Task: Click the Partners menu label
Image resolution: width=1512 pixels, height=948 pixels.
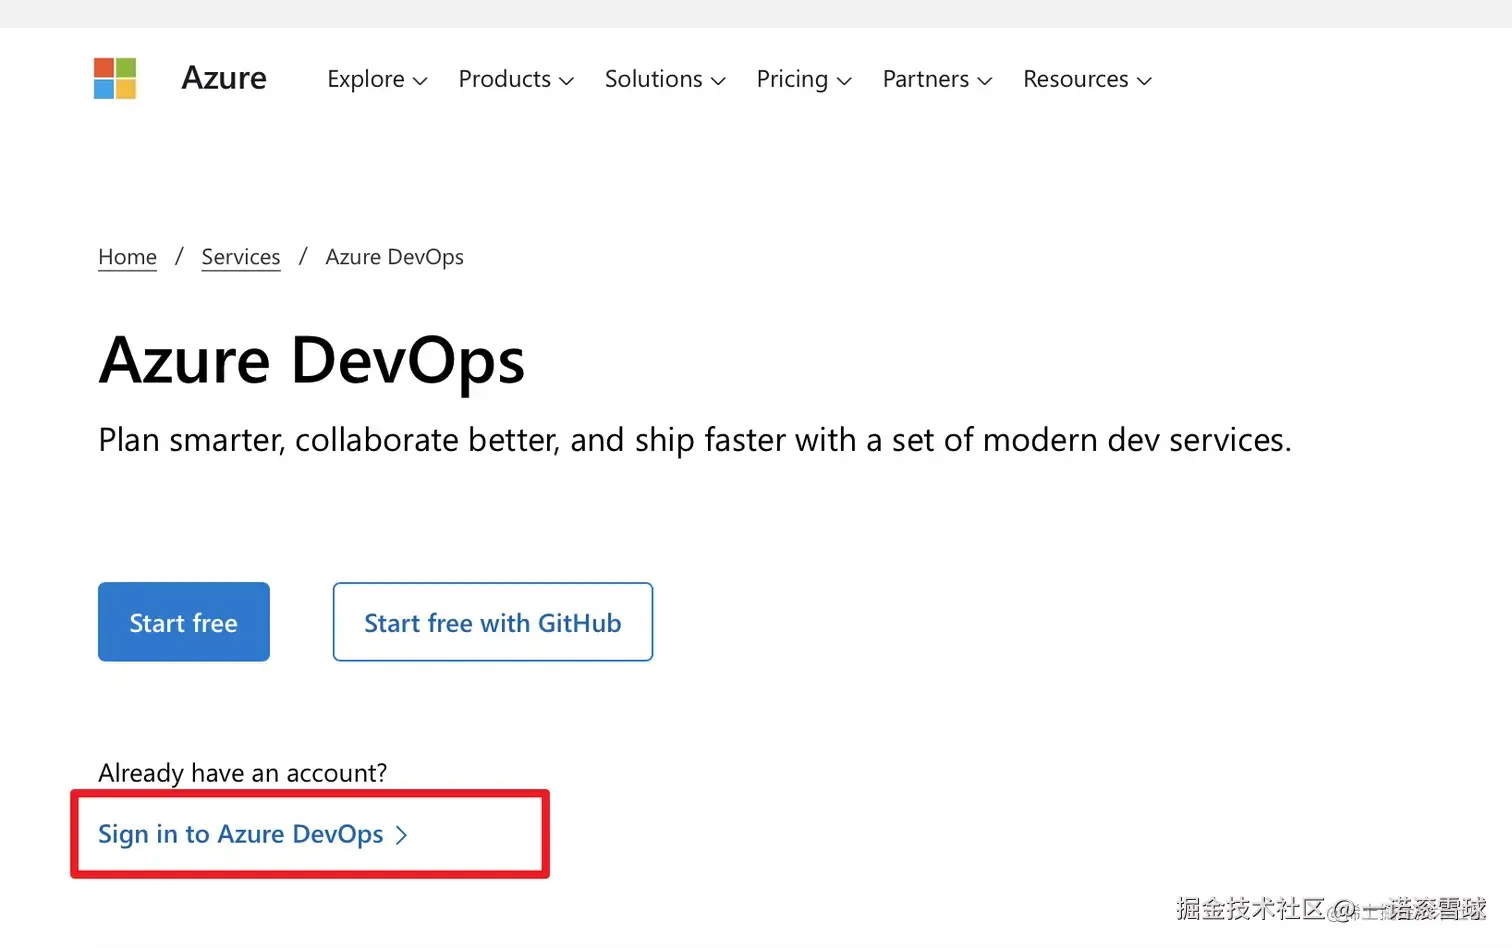Action: tap(925, 79)
